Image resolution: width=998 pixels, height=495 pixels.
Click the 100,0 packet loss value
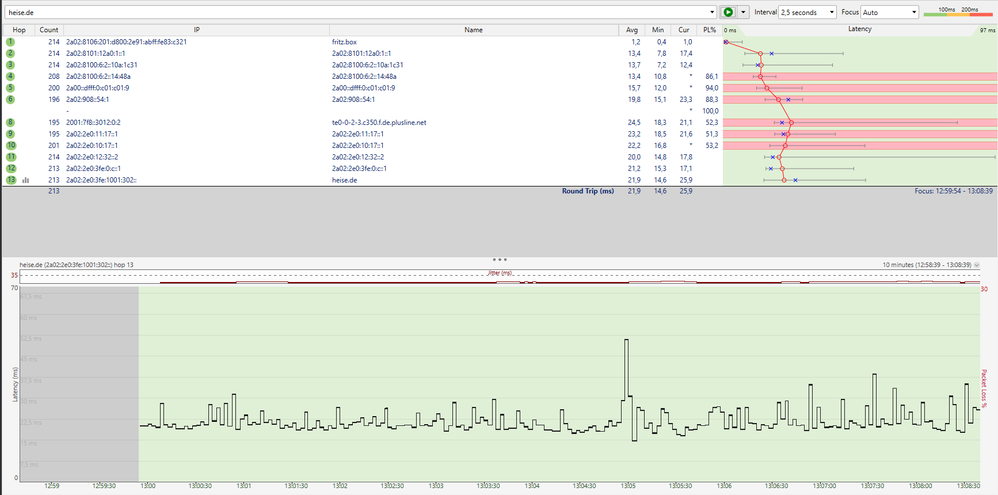(710, 111)
